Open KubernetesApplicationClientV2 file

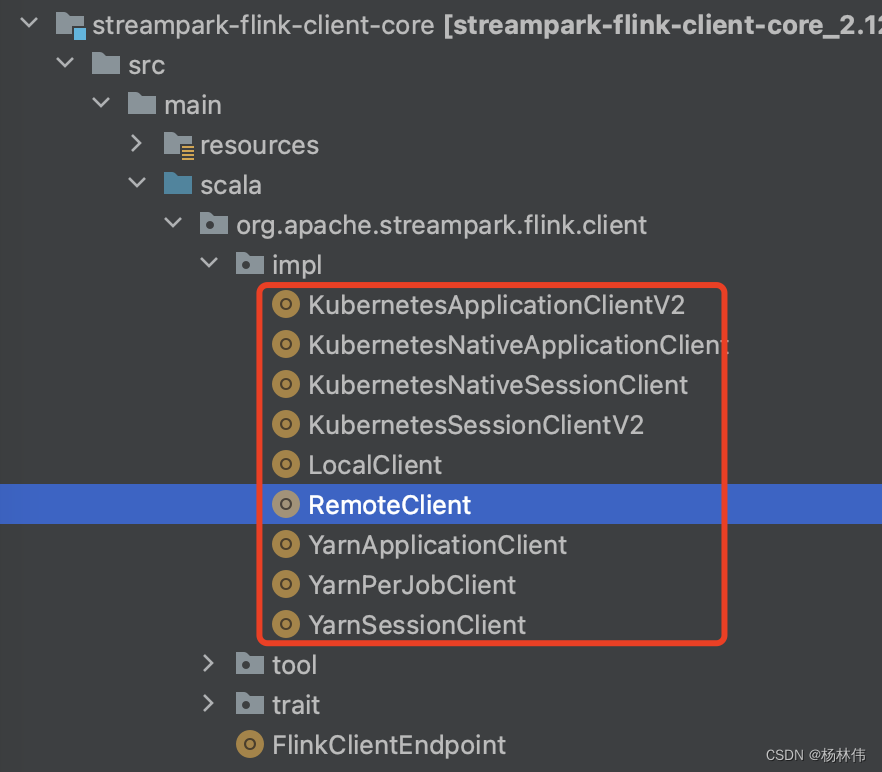click(497, 305)
